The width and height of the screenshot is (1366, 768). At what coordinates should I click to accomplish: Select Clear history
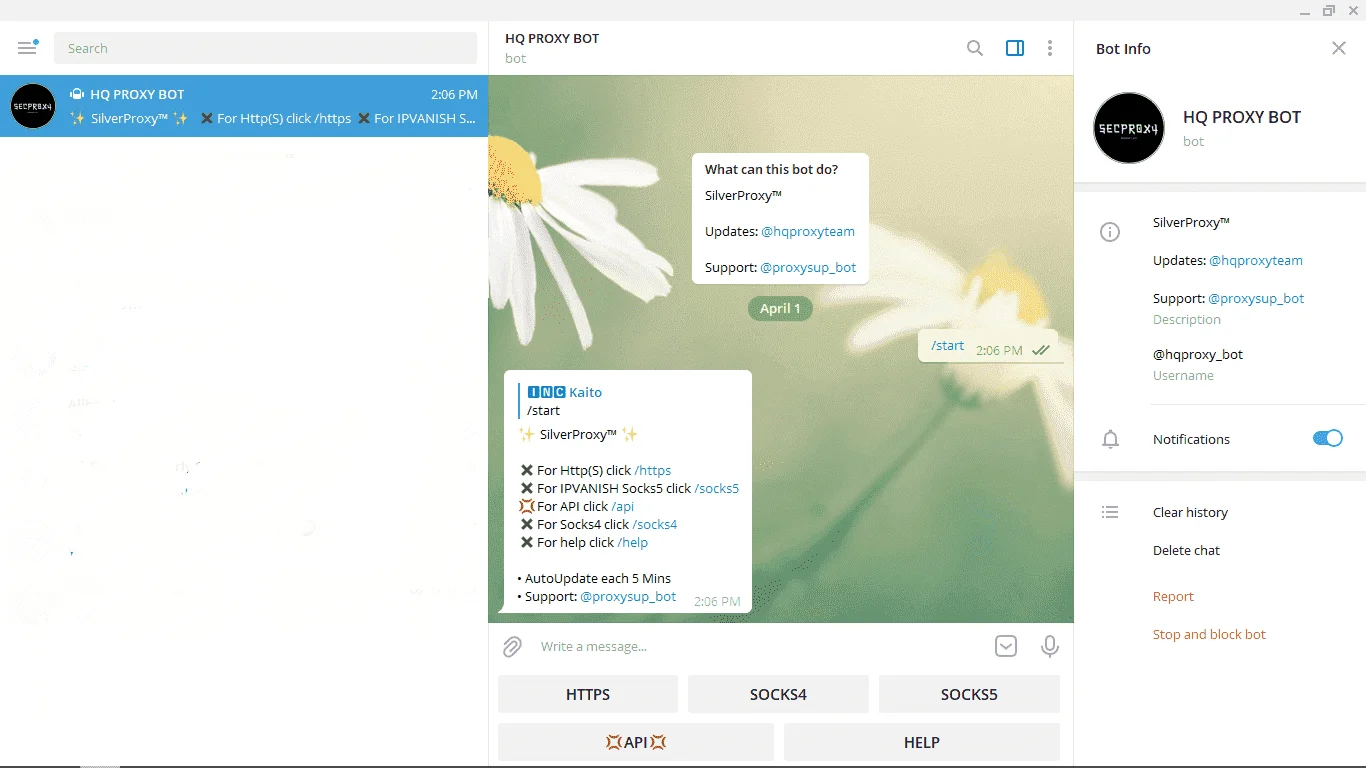[1190, 513]
